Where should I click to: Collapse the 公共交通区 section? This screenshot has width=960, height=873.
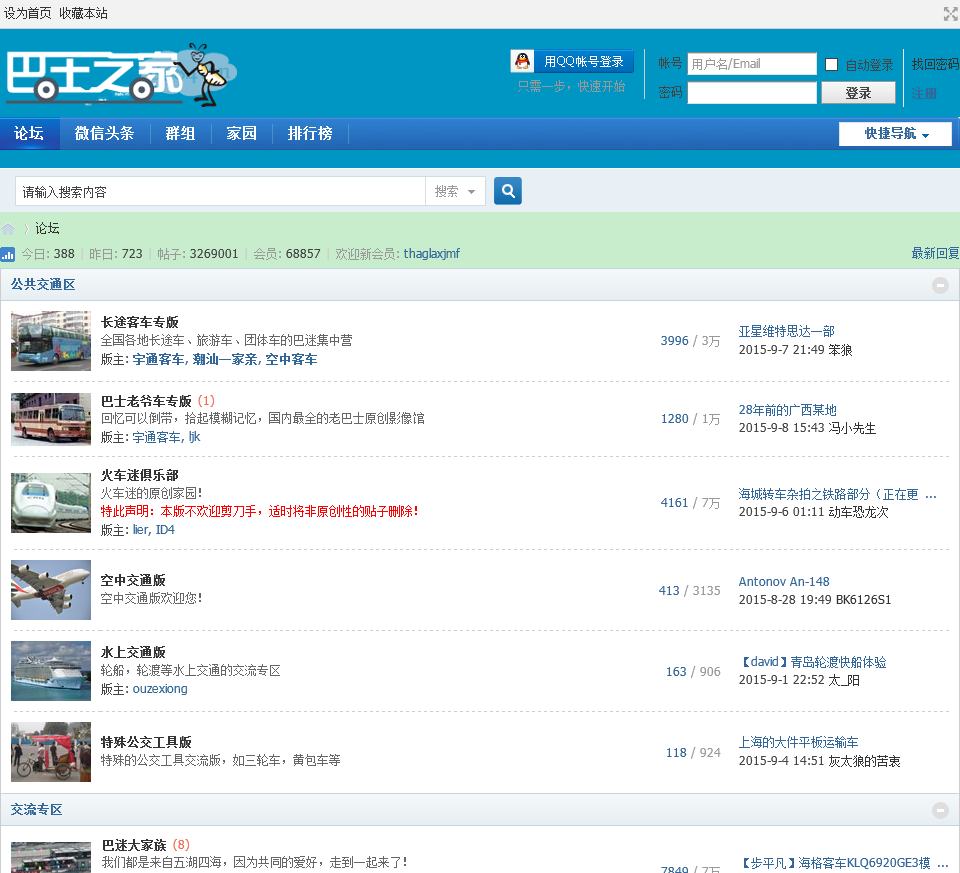click(940, 285)
